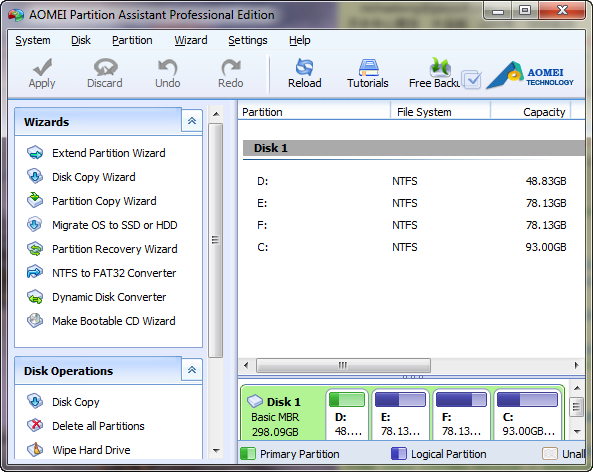Click the Dynamic Disk Converter icon
This screenshot has height=472, width=593.
[x=35, y=297]
